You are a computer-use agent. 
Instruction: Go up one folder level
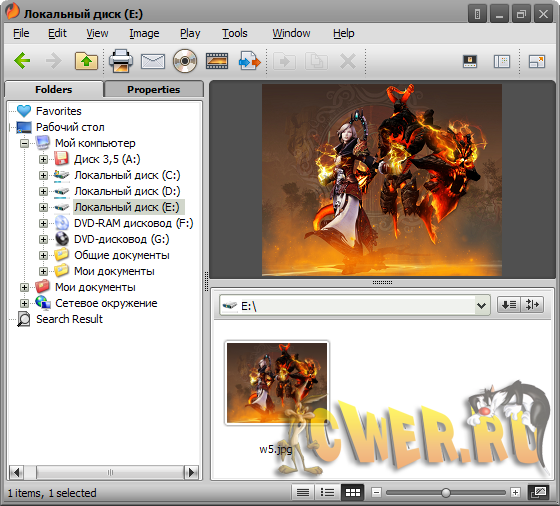click(x=86, y=61)
